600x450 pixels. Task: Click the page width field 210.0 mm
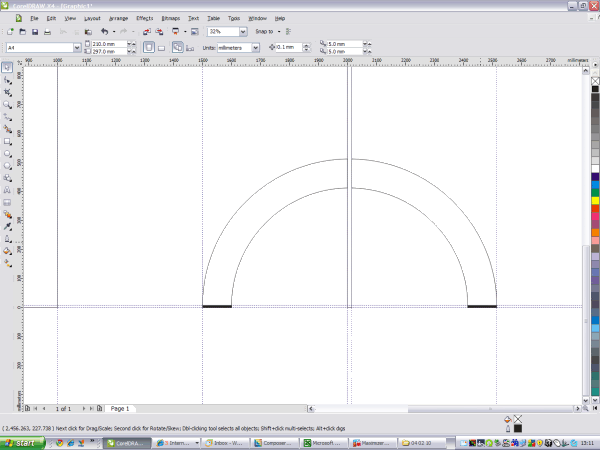coord(106,43)
